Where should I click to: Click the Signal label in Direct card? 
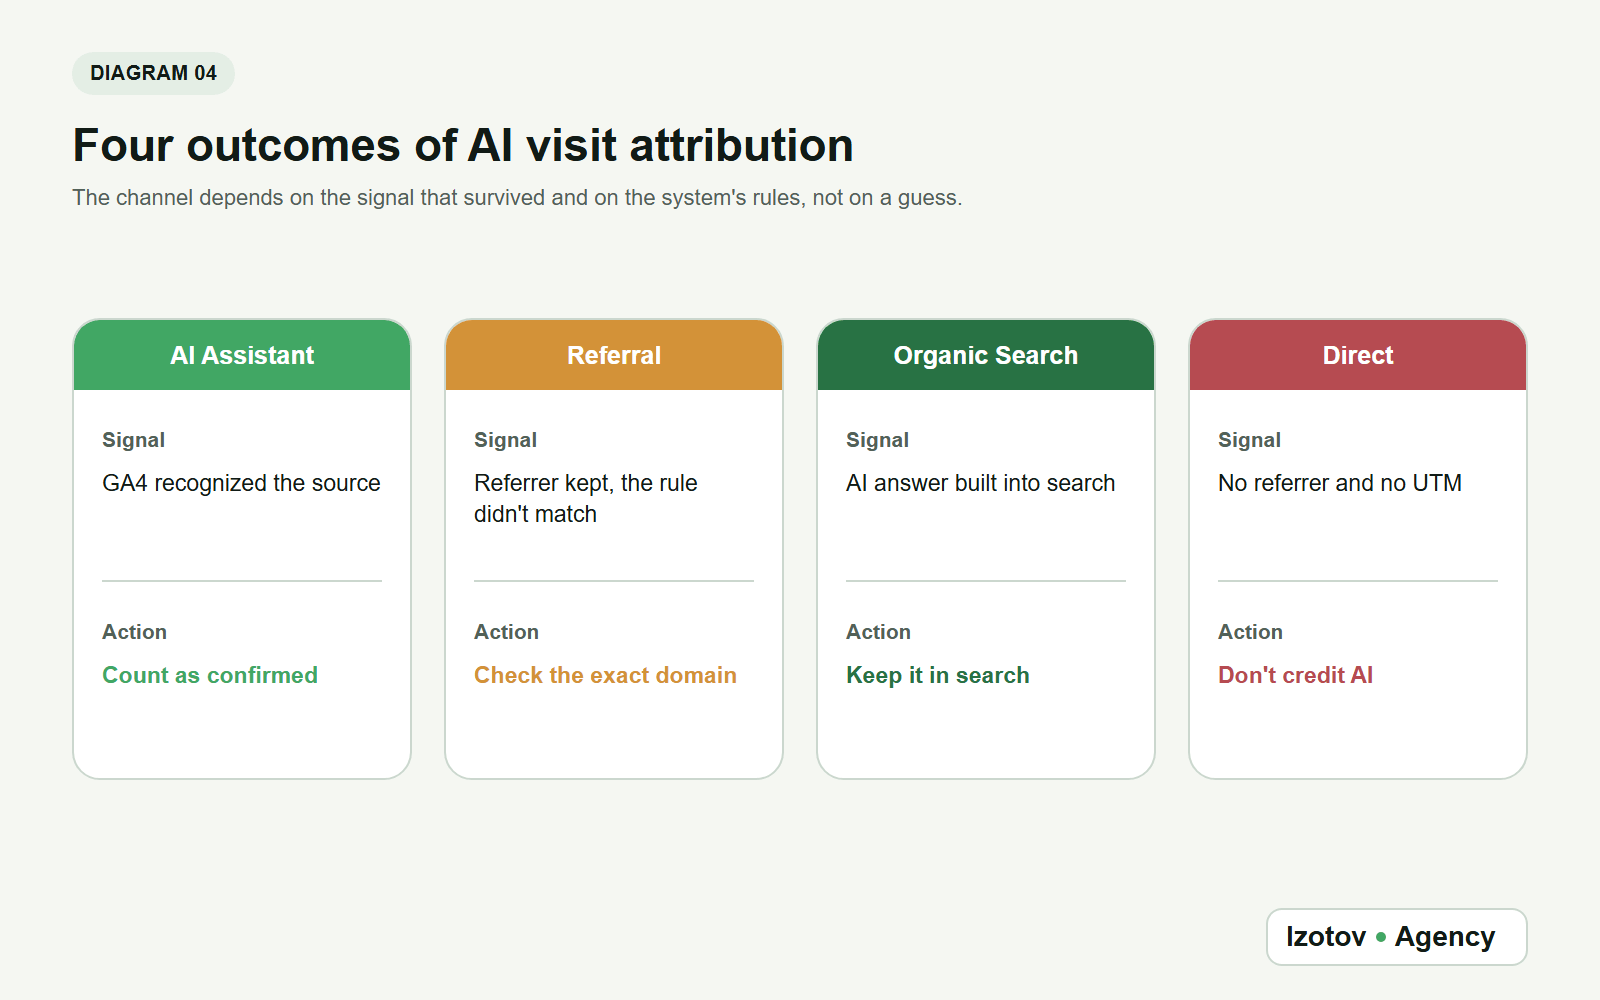pos(1249,440)
